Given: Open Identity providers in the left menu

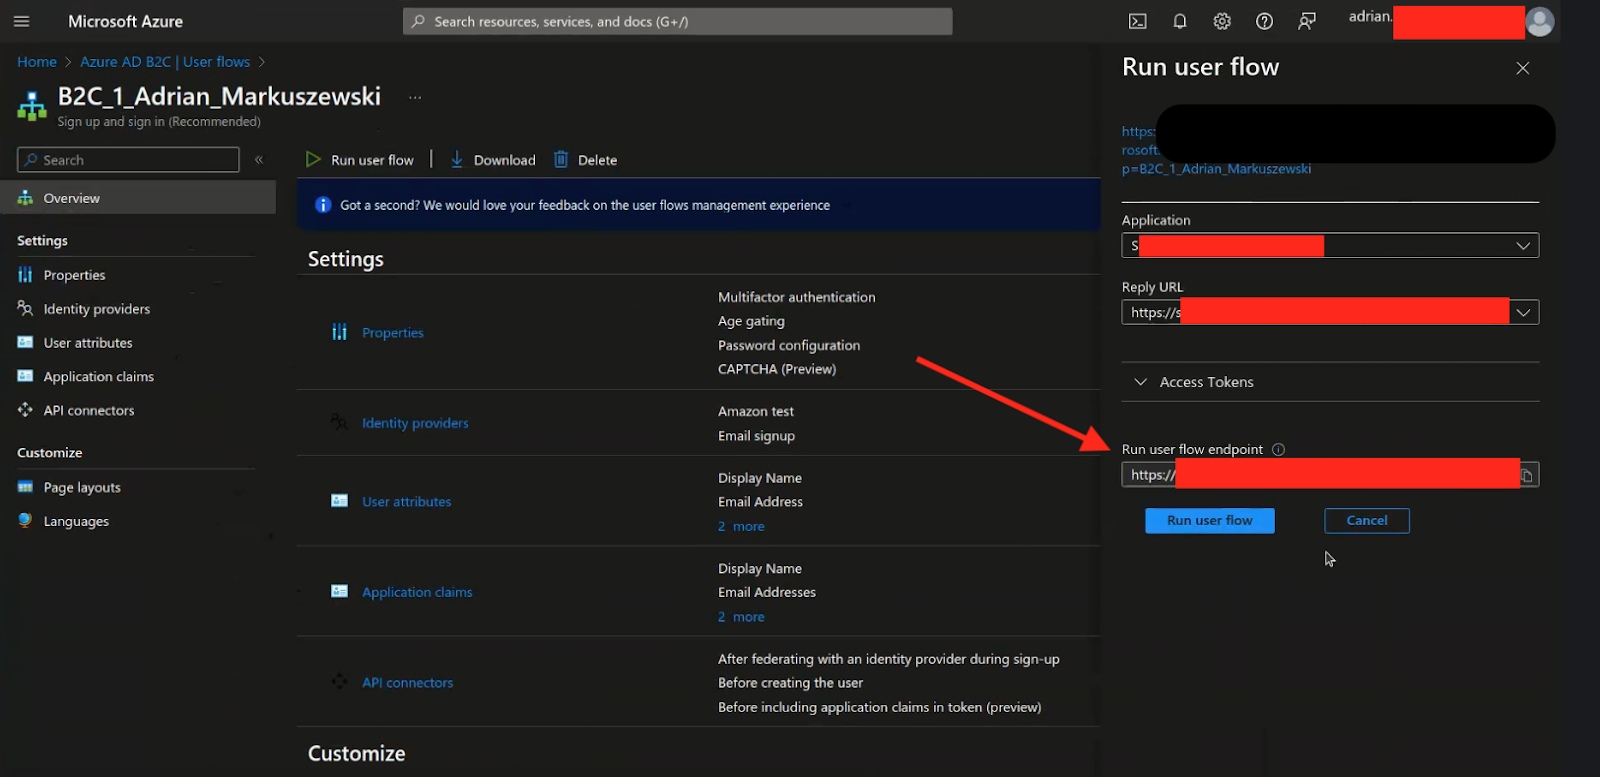Looking at the screenshot, I should point(96,309).
